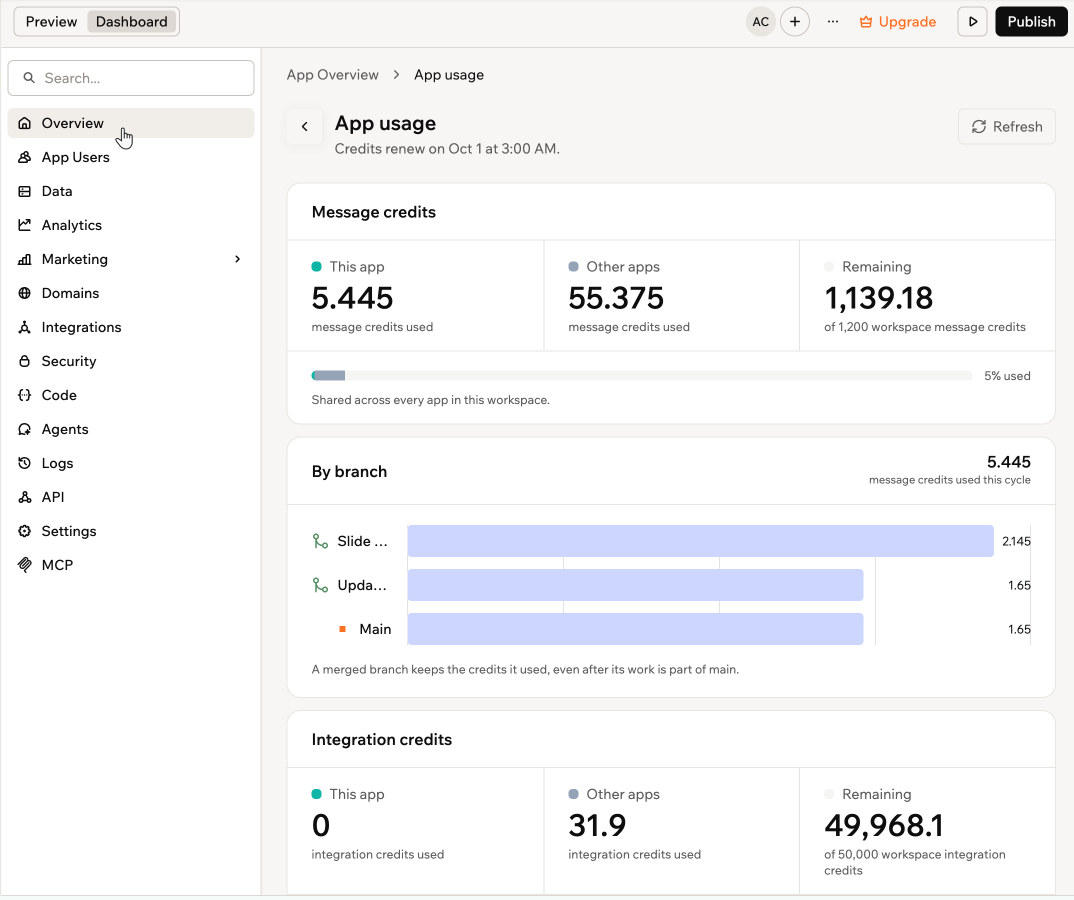Click the back arrow beside App usage
Viewport: 1074px width, 900px height.
coord(305,126)
